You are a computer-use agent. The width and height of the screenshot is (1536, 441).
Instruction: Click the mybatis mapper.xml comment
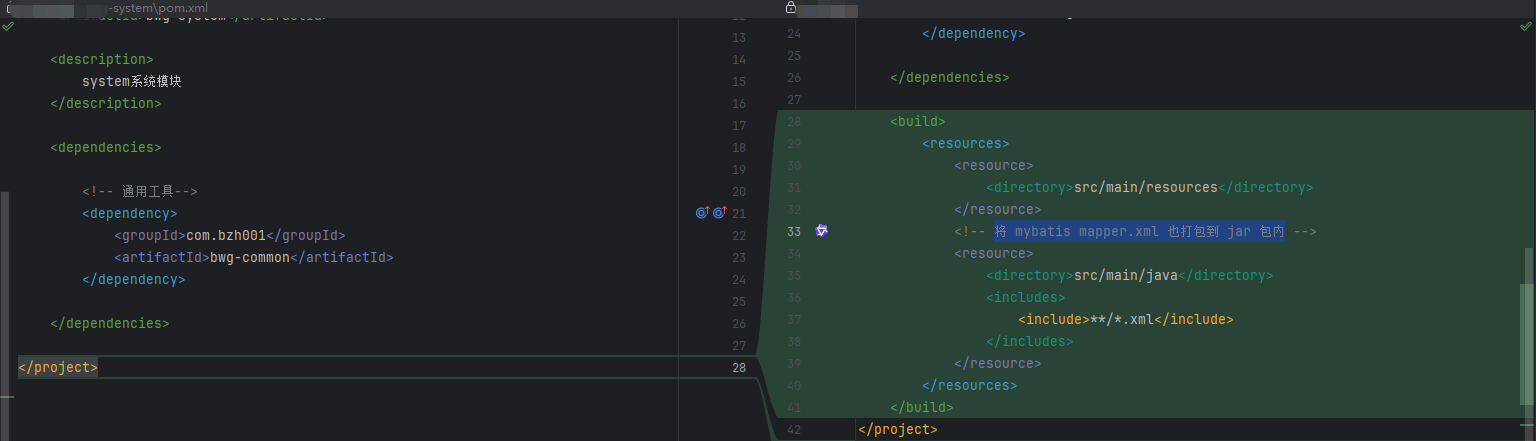pyautogui.click(x=1135, y=231)
